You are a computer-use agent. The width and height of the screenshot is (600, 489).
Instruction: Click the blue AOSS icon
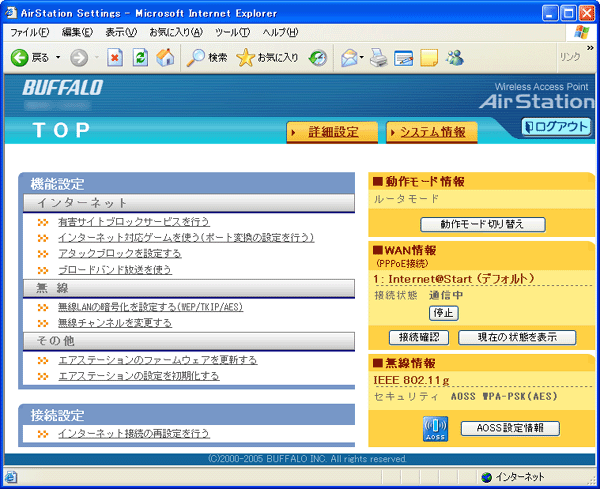[435, 429]
